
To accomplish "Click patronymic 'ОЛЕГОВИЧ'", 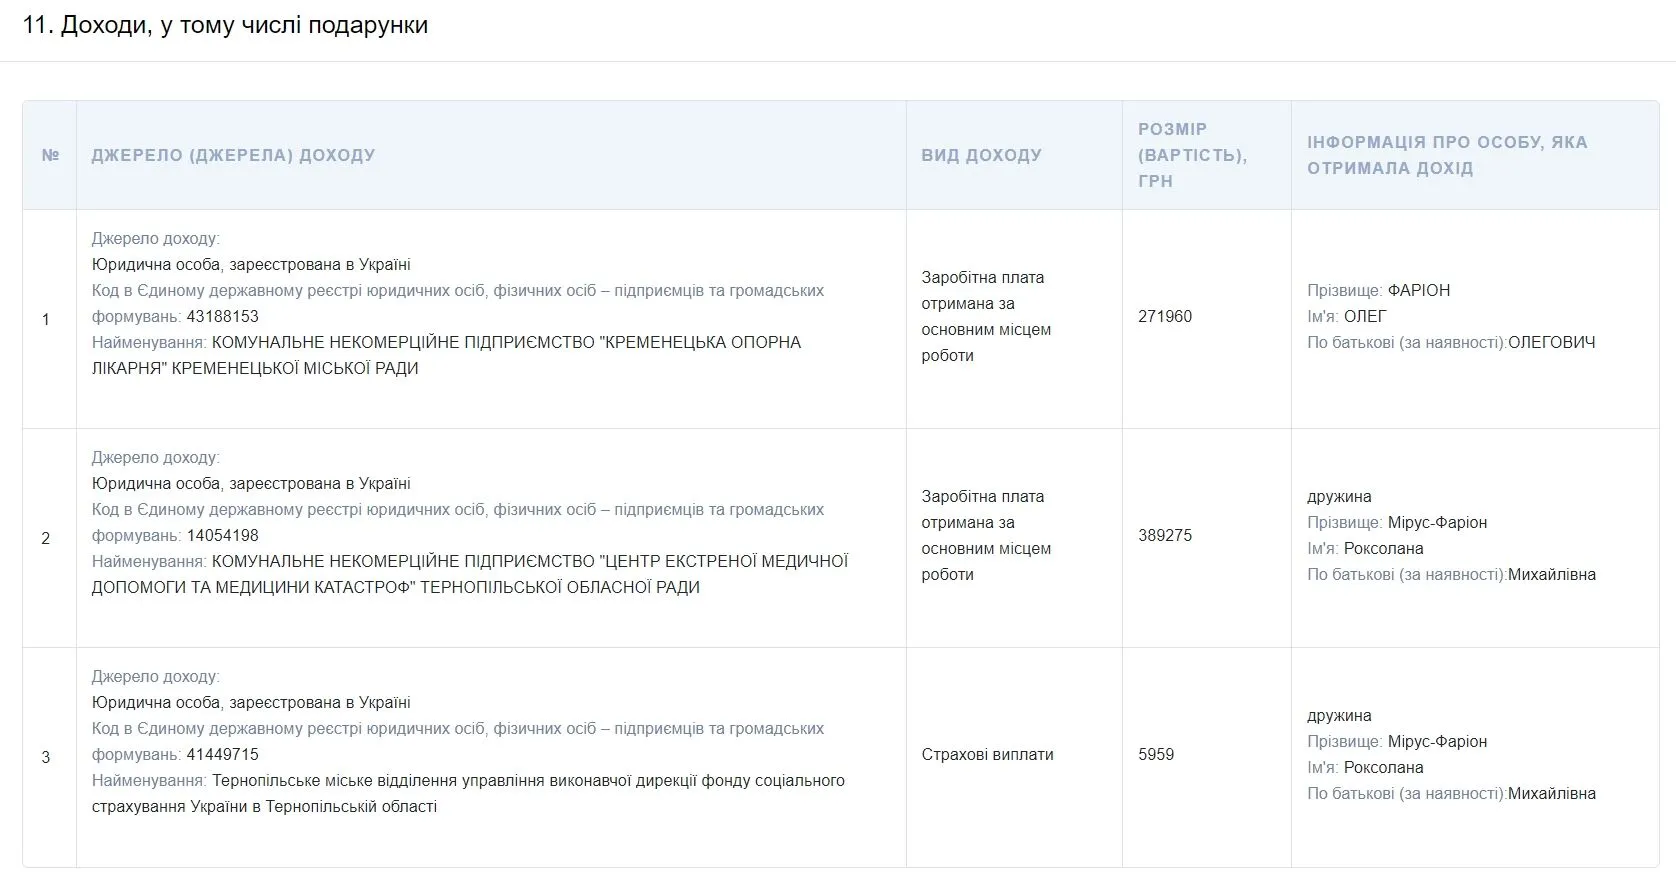I will point(1552,342).
